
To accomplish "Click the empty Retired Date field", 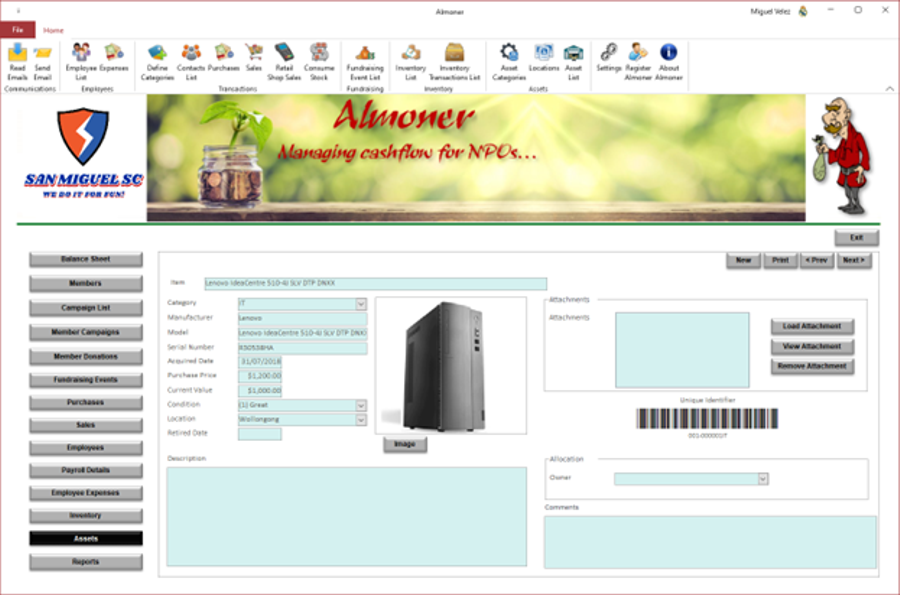I will pyautogui.click(x=260, y=434).
